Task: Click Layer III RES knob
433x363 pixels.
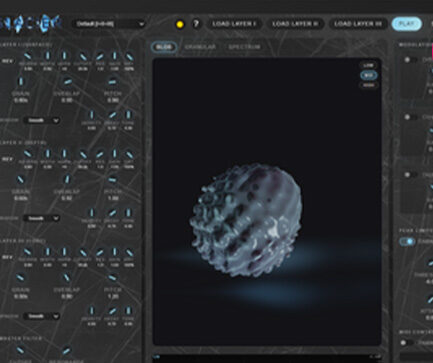Action: pyautogui.click(x=100, y=252)
